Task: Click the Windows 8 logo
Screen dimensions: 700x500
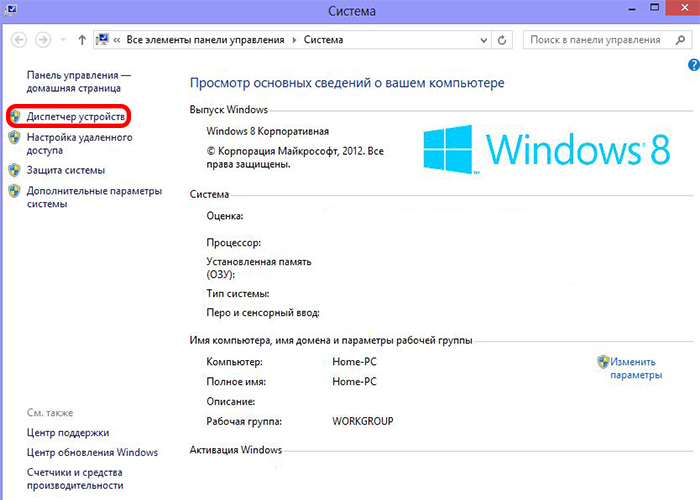Action: 546,149
